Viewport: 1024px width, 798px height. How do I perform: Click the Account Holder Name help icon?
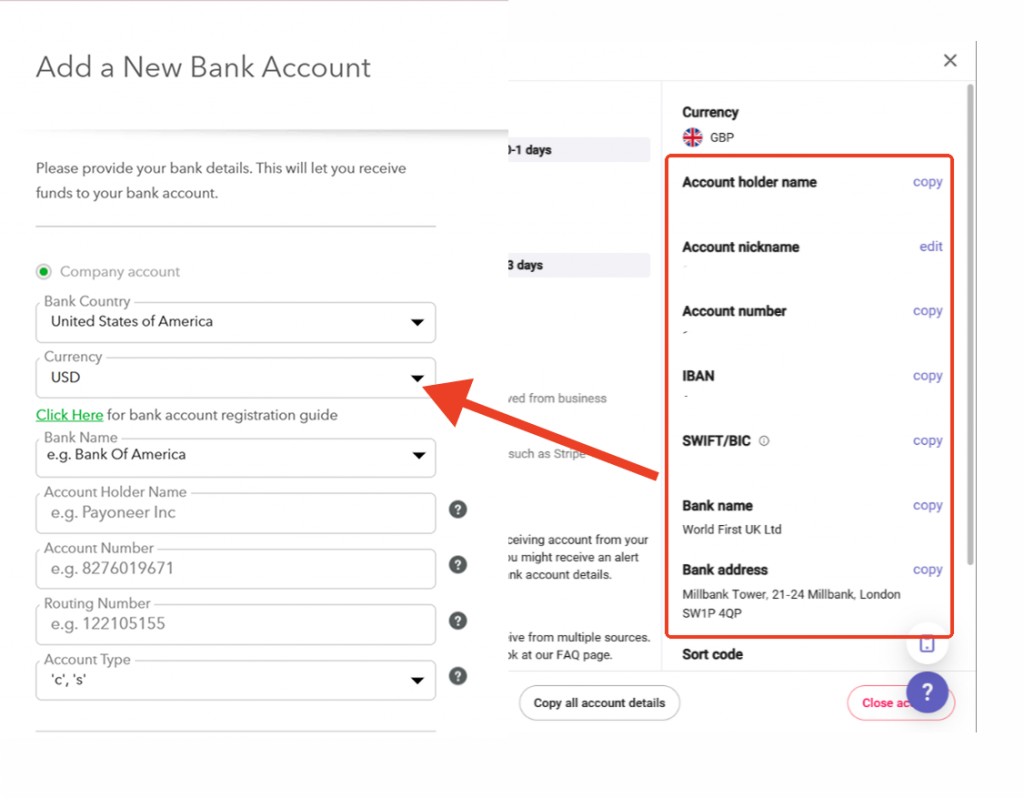coord(458,510)
